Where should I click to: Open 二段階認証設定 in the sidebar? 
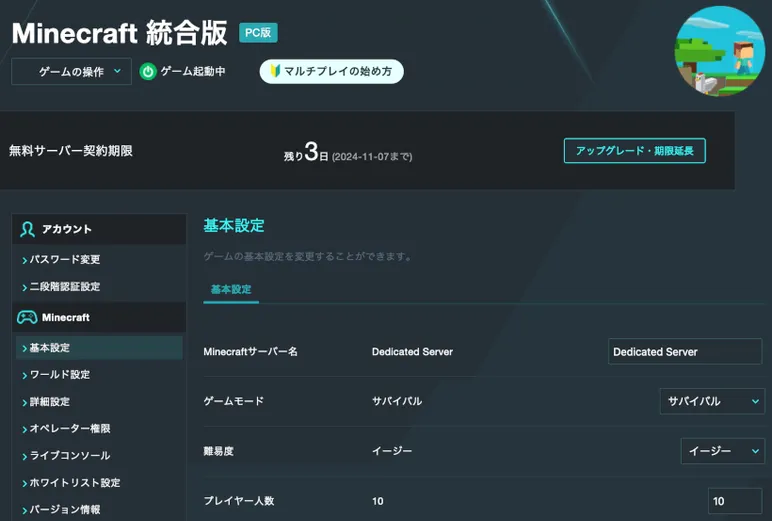tap(64, 287)
